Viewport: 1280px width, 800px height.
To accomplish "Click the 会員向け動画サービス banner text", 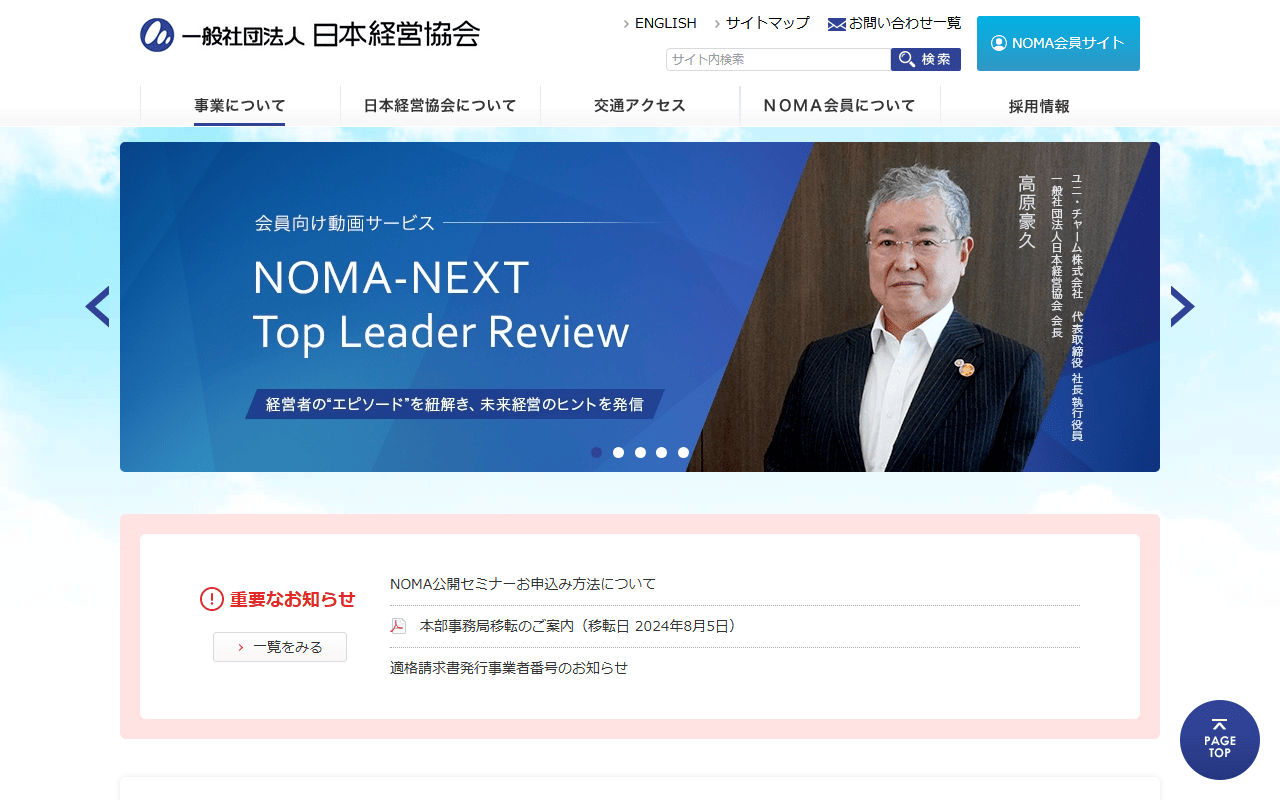I will coord(345,223).
